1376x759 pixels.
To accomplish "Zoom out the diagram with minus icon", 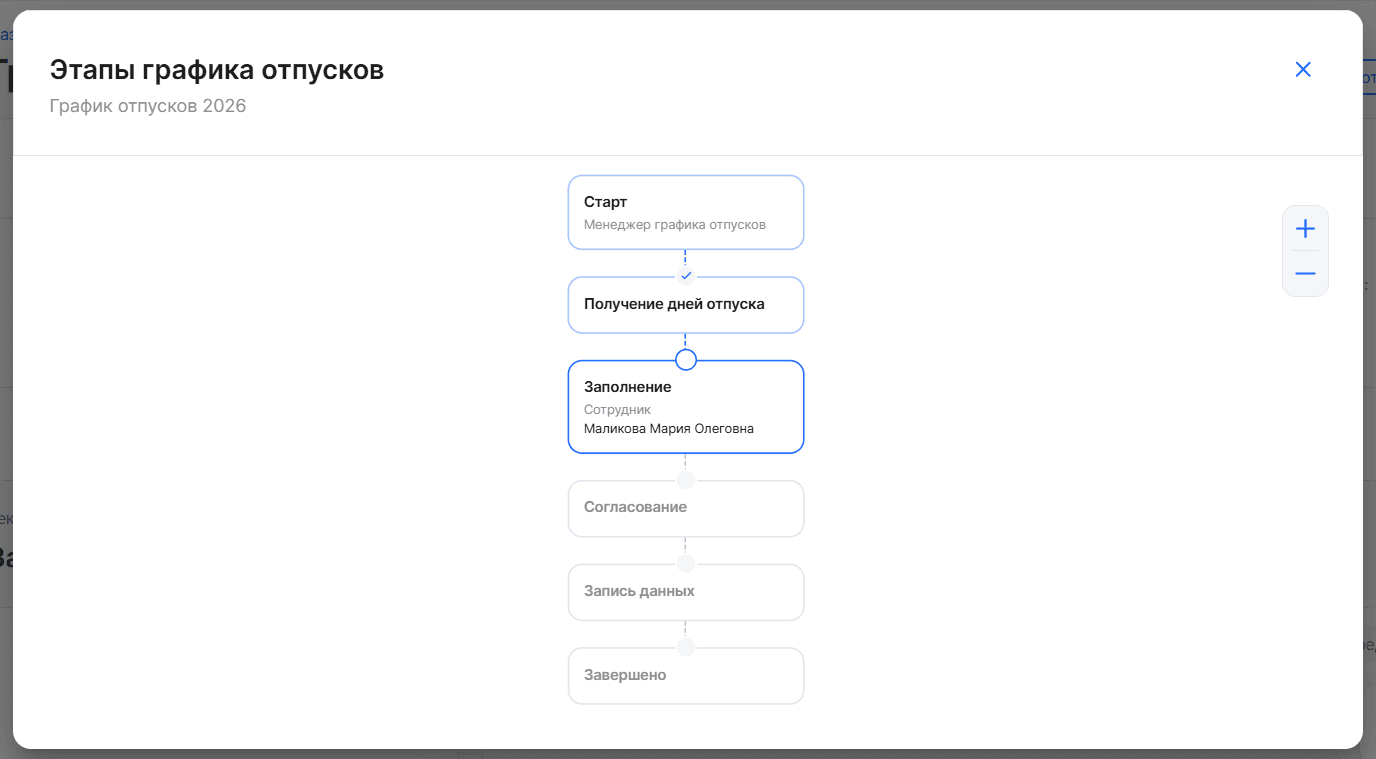I will [x=1305, y=273].
